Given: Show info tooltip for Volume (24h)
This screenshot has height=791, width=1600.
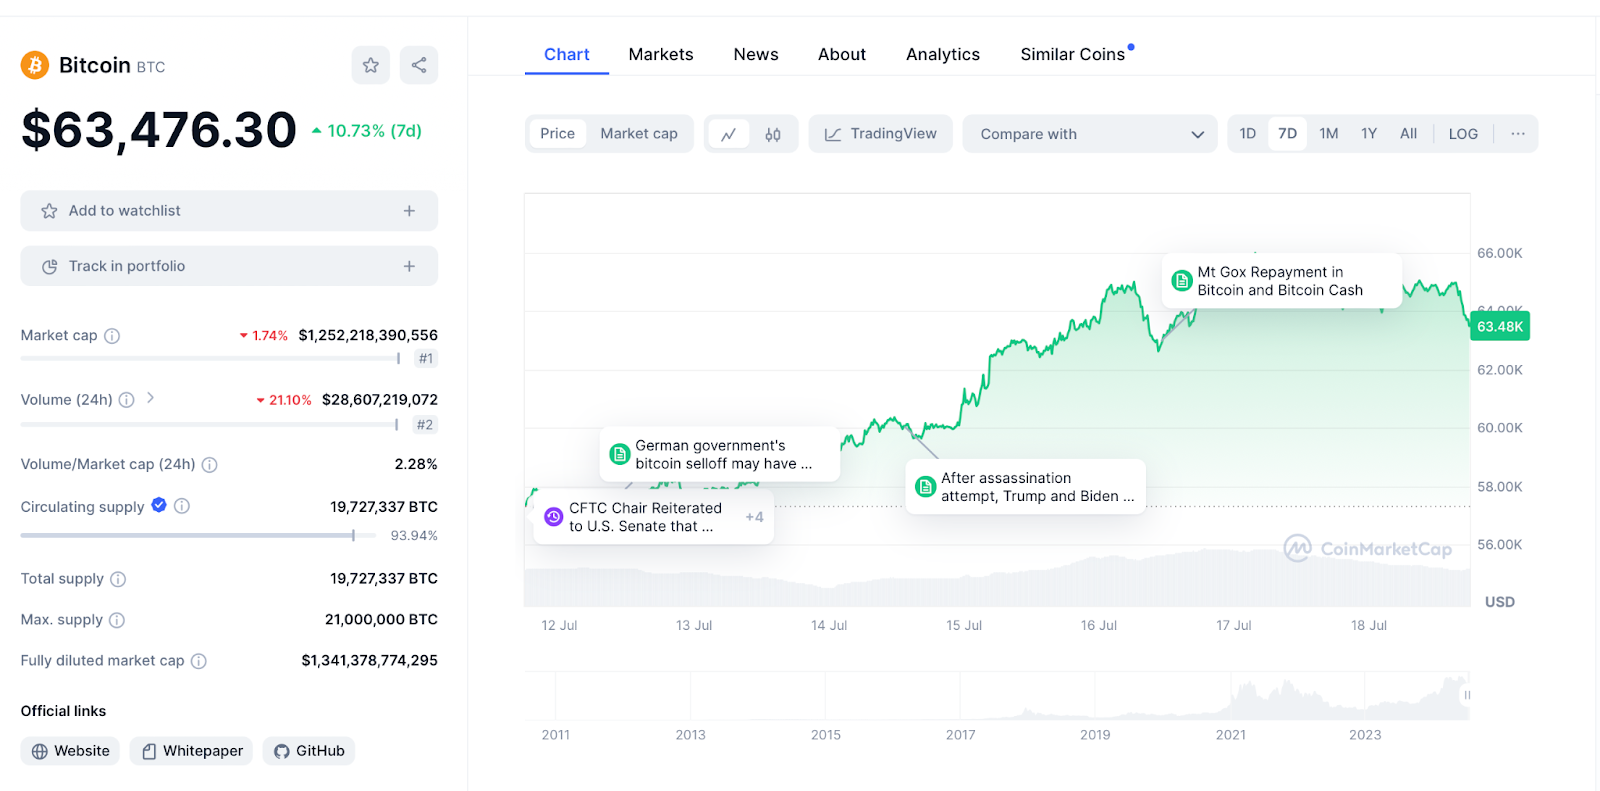Looking at the screenshot, I should click(x=127, y=400).
